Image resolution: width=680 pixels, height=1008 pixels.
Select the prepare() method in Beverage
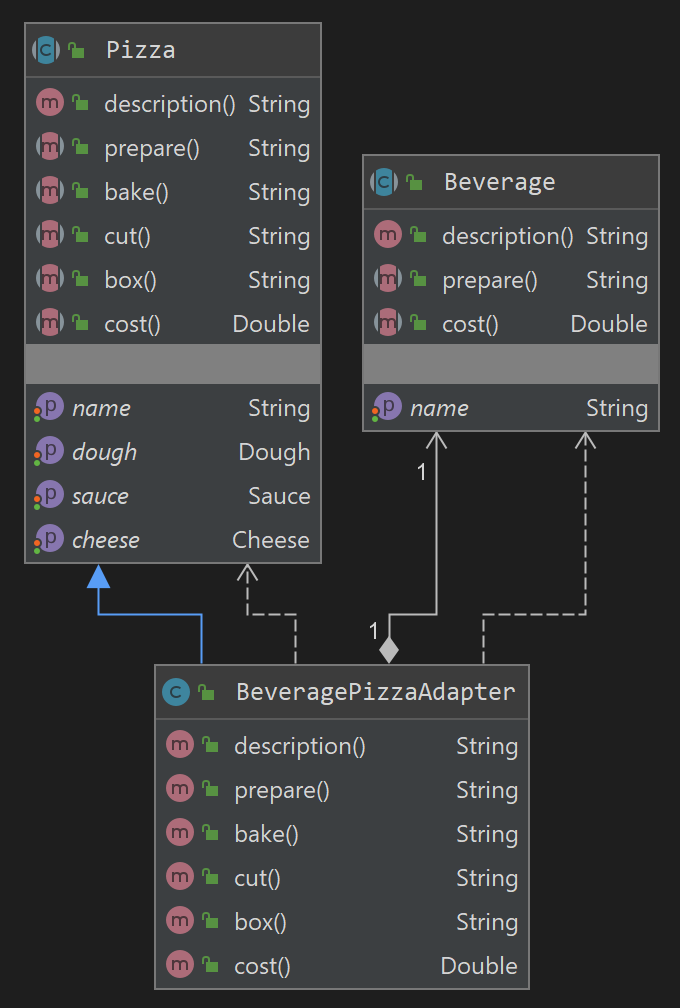490,280
